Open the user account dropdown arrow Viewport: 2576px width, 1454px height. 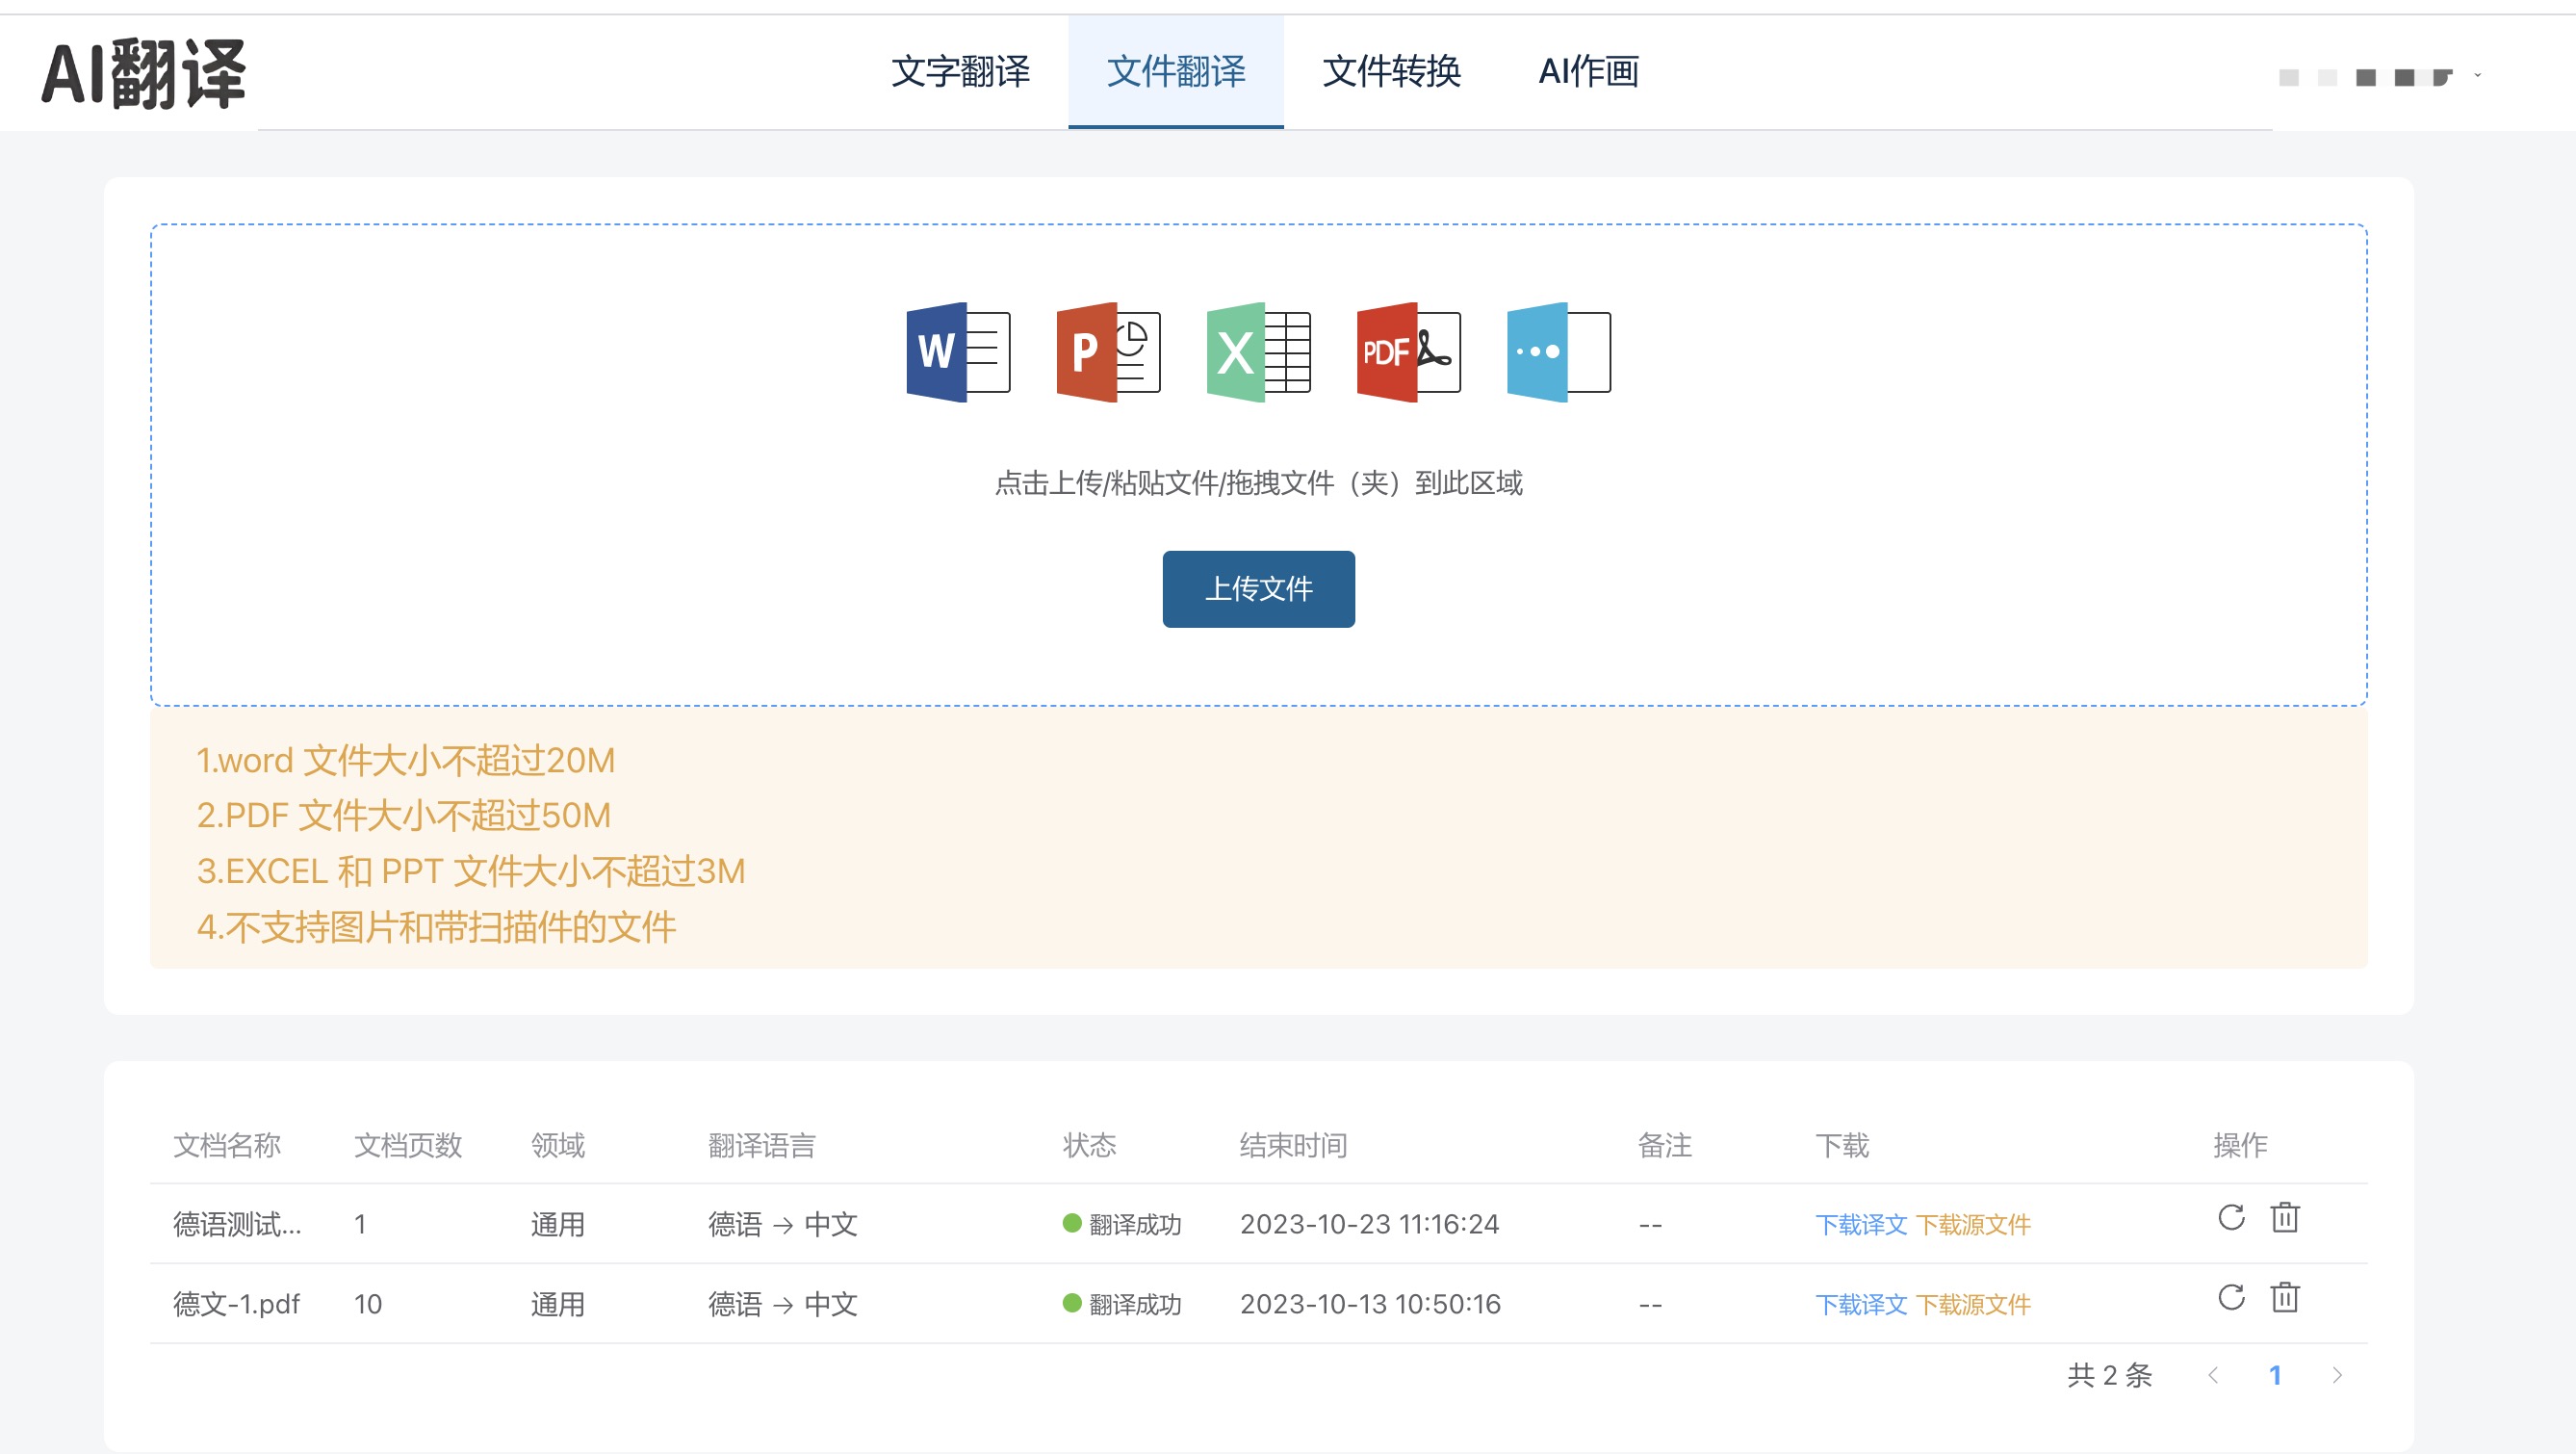pyautogui.click(x=2478, y=75)
